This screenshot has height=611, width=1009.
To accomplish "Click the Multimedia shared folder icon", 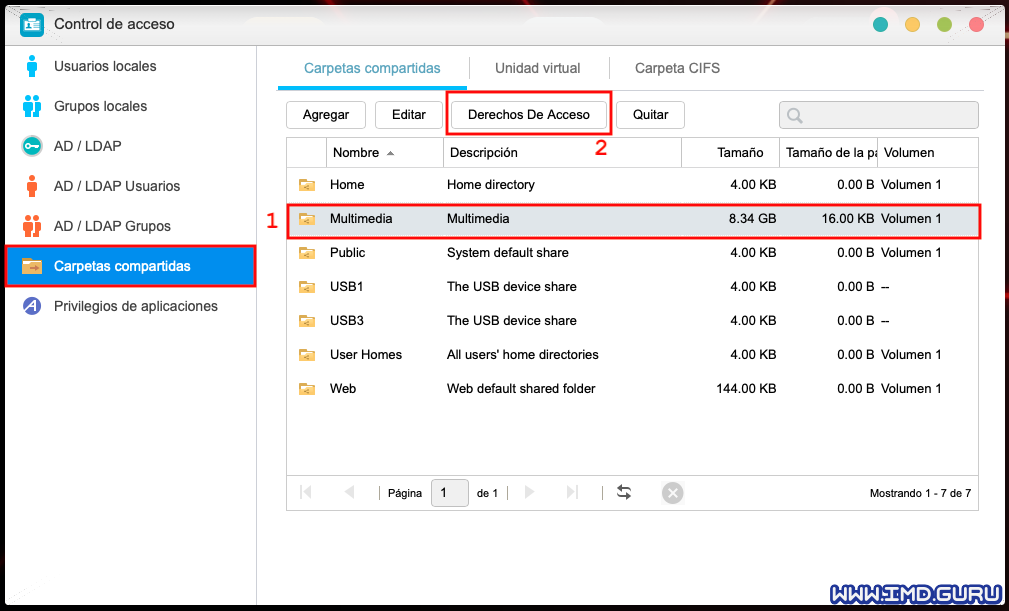I will click(307, 219).
